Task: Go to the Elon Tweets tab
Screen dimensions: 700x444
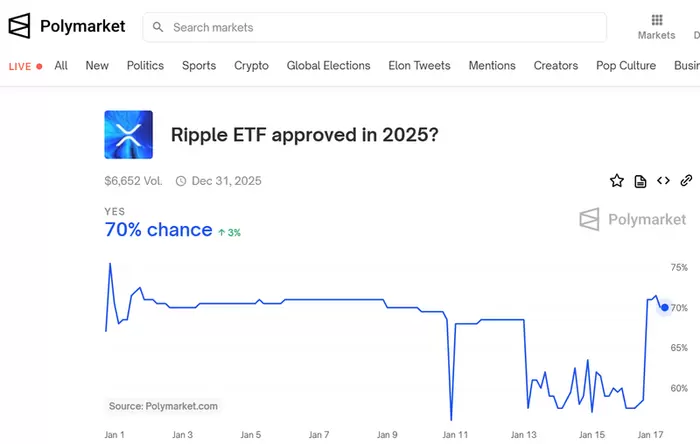Action: click(x=419, y=66)
